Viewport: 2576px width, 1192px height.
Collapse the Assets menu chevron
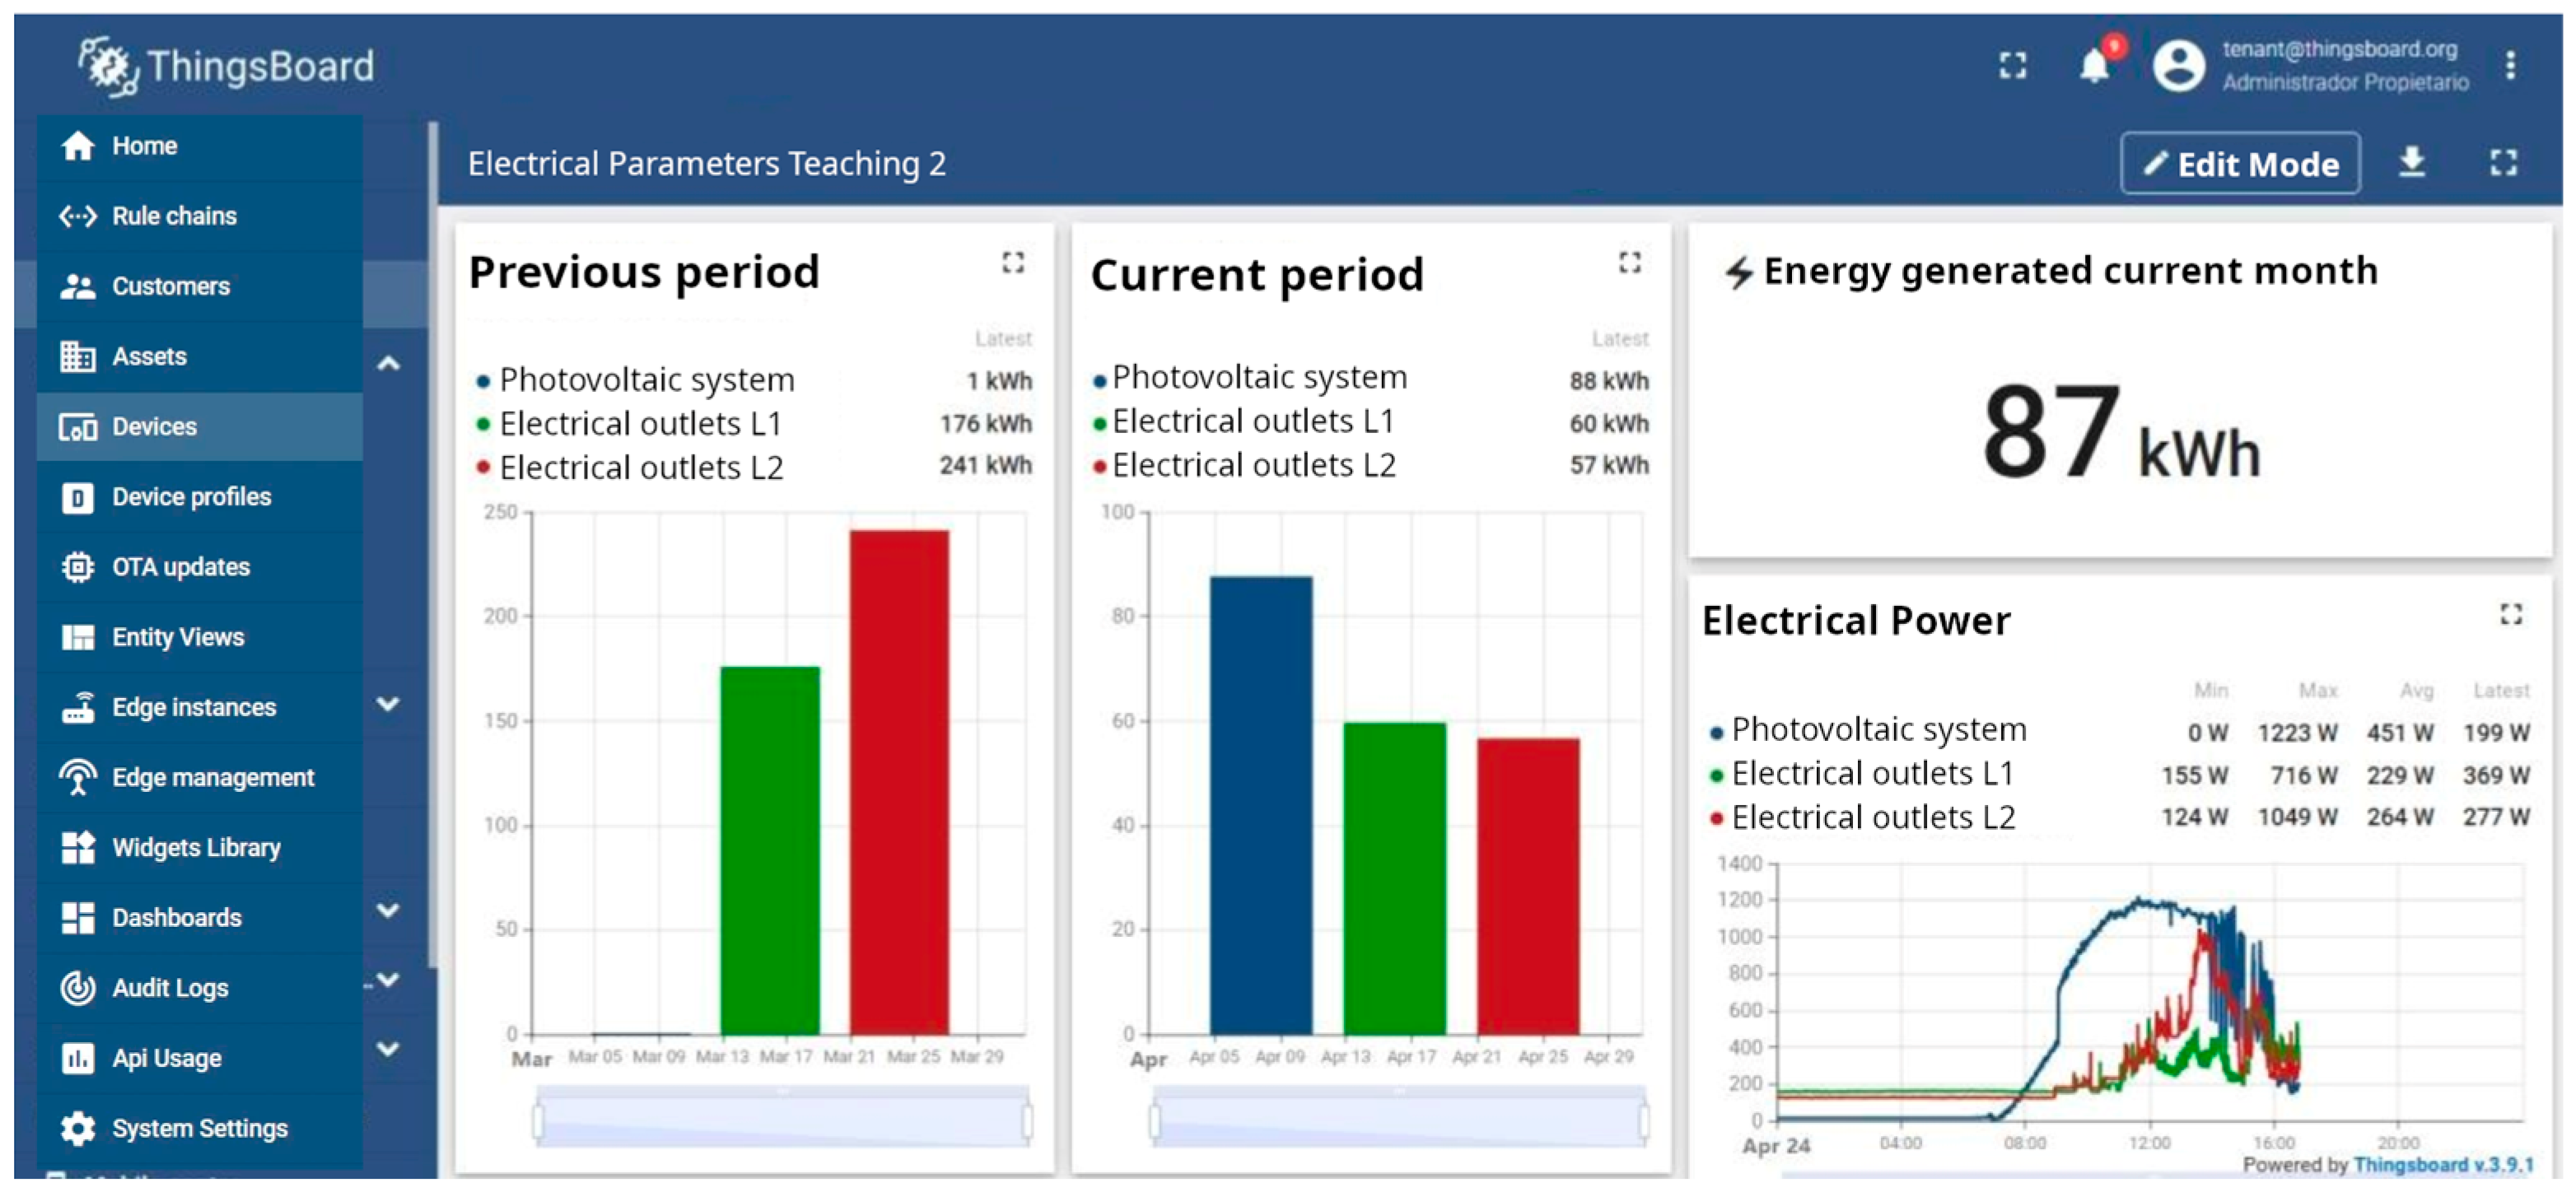click(388, 364)
